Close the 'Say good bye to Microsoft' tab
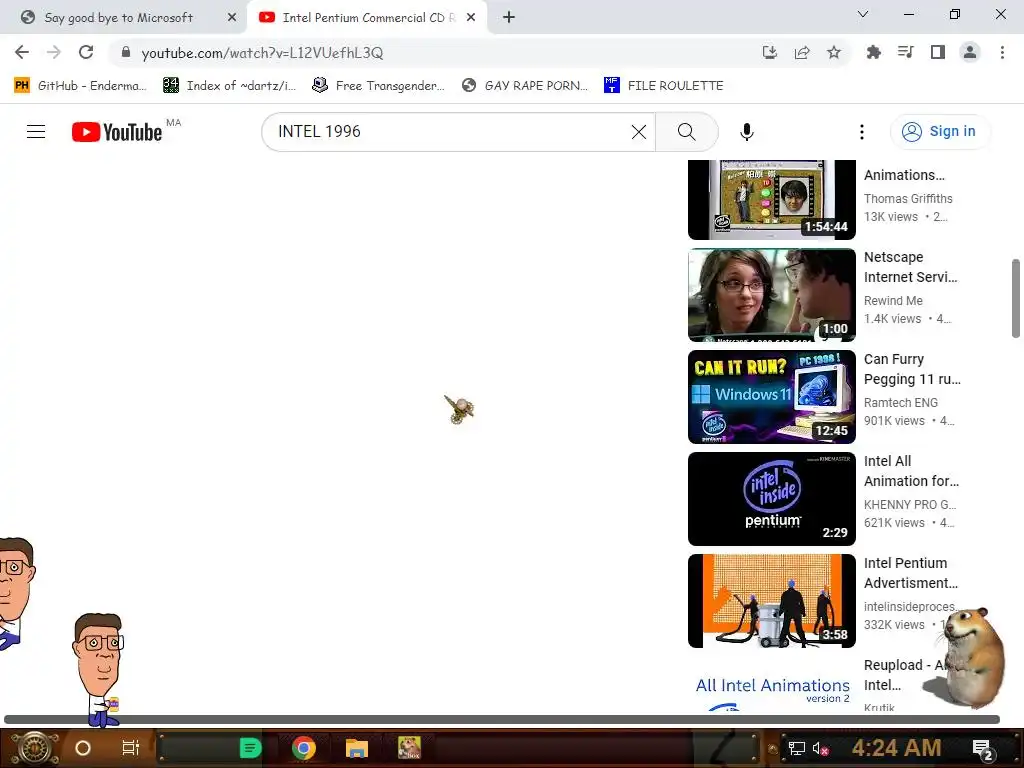 pyautogui.click(x=232, y=18)
